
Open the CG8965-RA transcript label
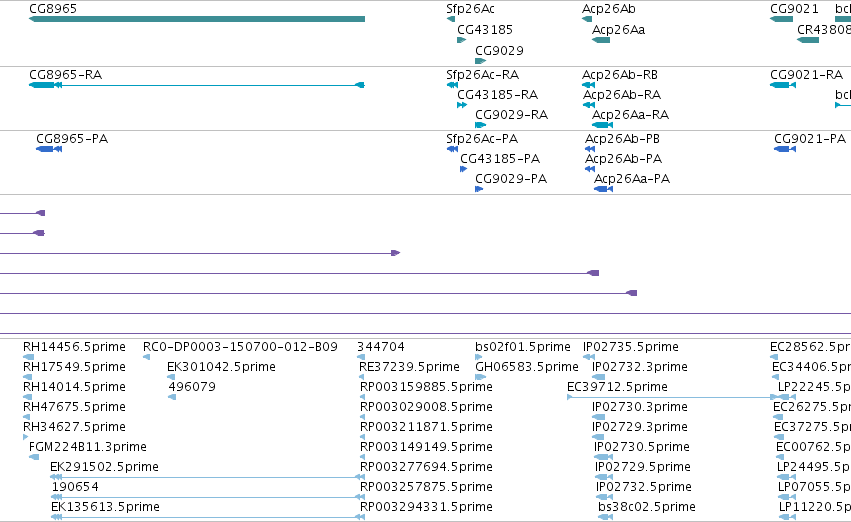click(x=65, y=75)
